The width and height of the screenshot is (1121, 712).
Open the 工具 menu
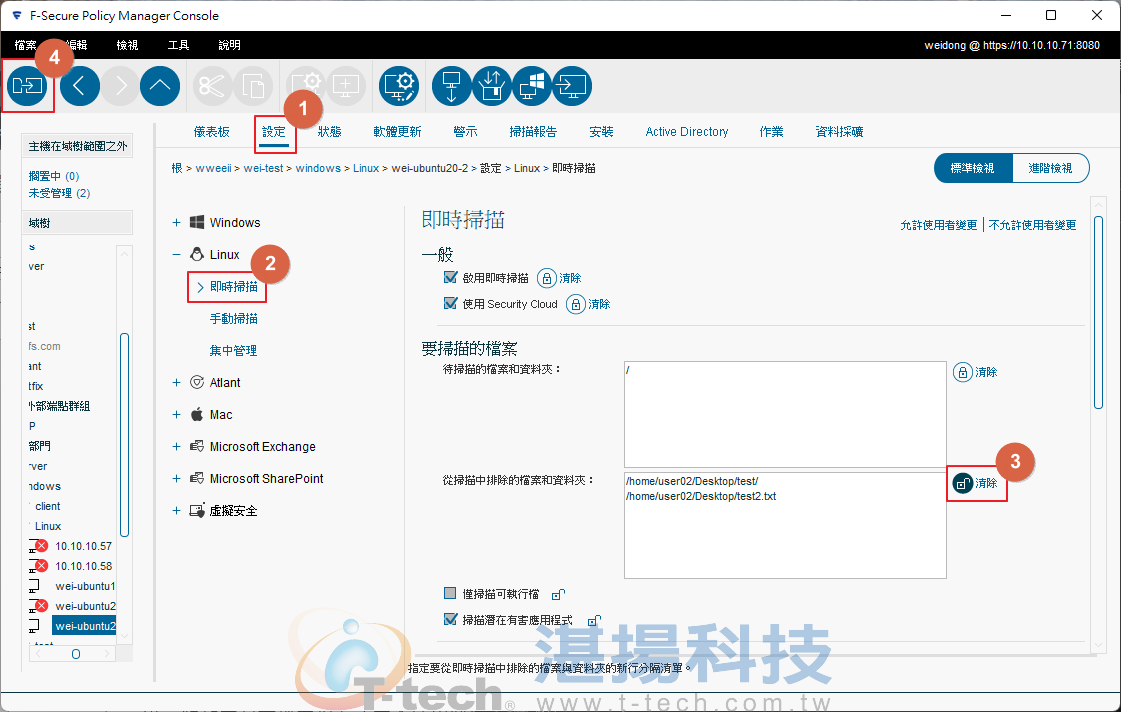pos(179,45)
